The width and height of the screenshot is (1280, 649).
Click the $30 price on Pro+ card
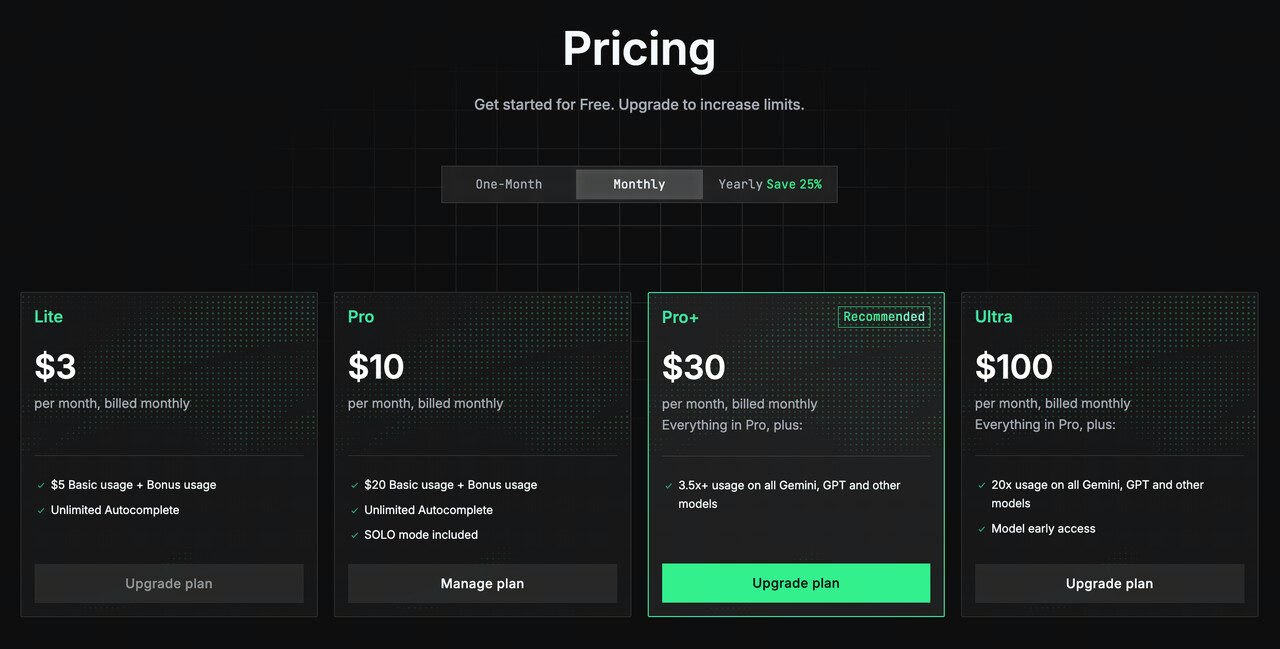pyautogui.click(x=693, y=367)
